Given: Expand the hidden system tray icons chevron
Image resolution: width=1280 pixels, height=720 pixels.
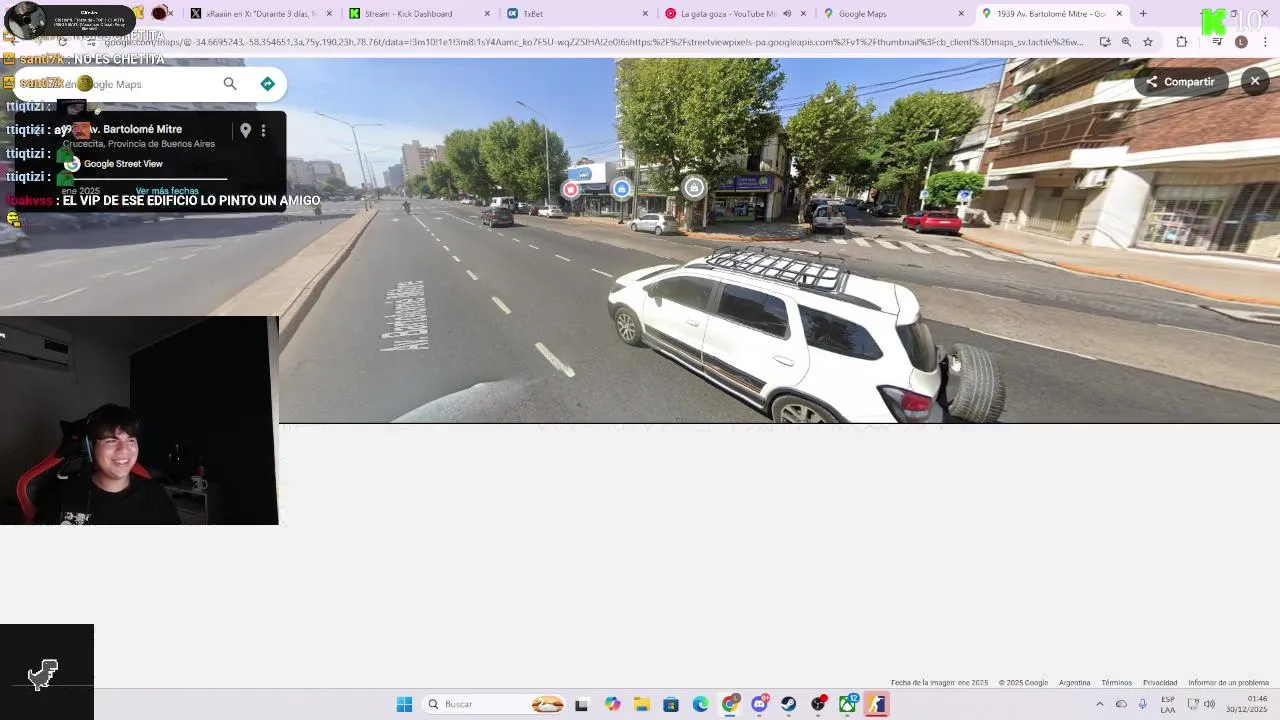Looking at the screenshot, I should pyautogui.click(x=1100, y=704).
